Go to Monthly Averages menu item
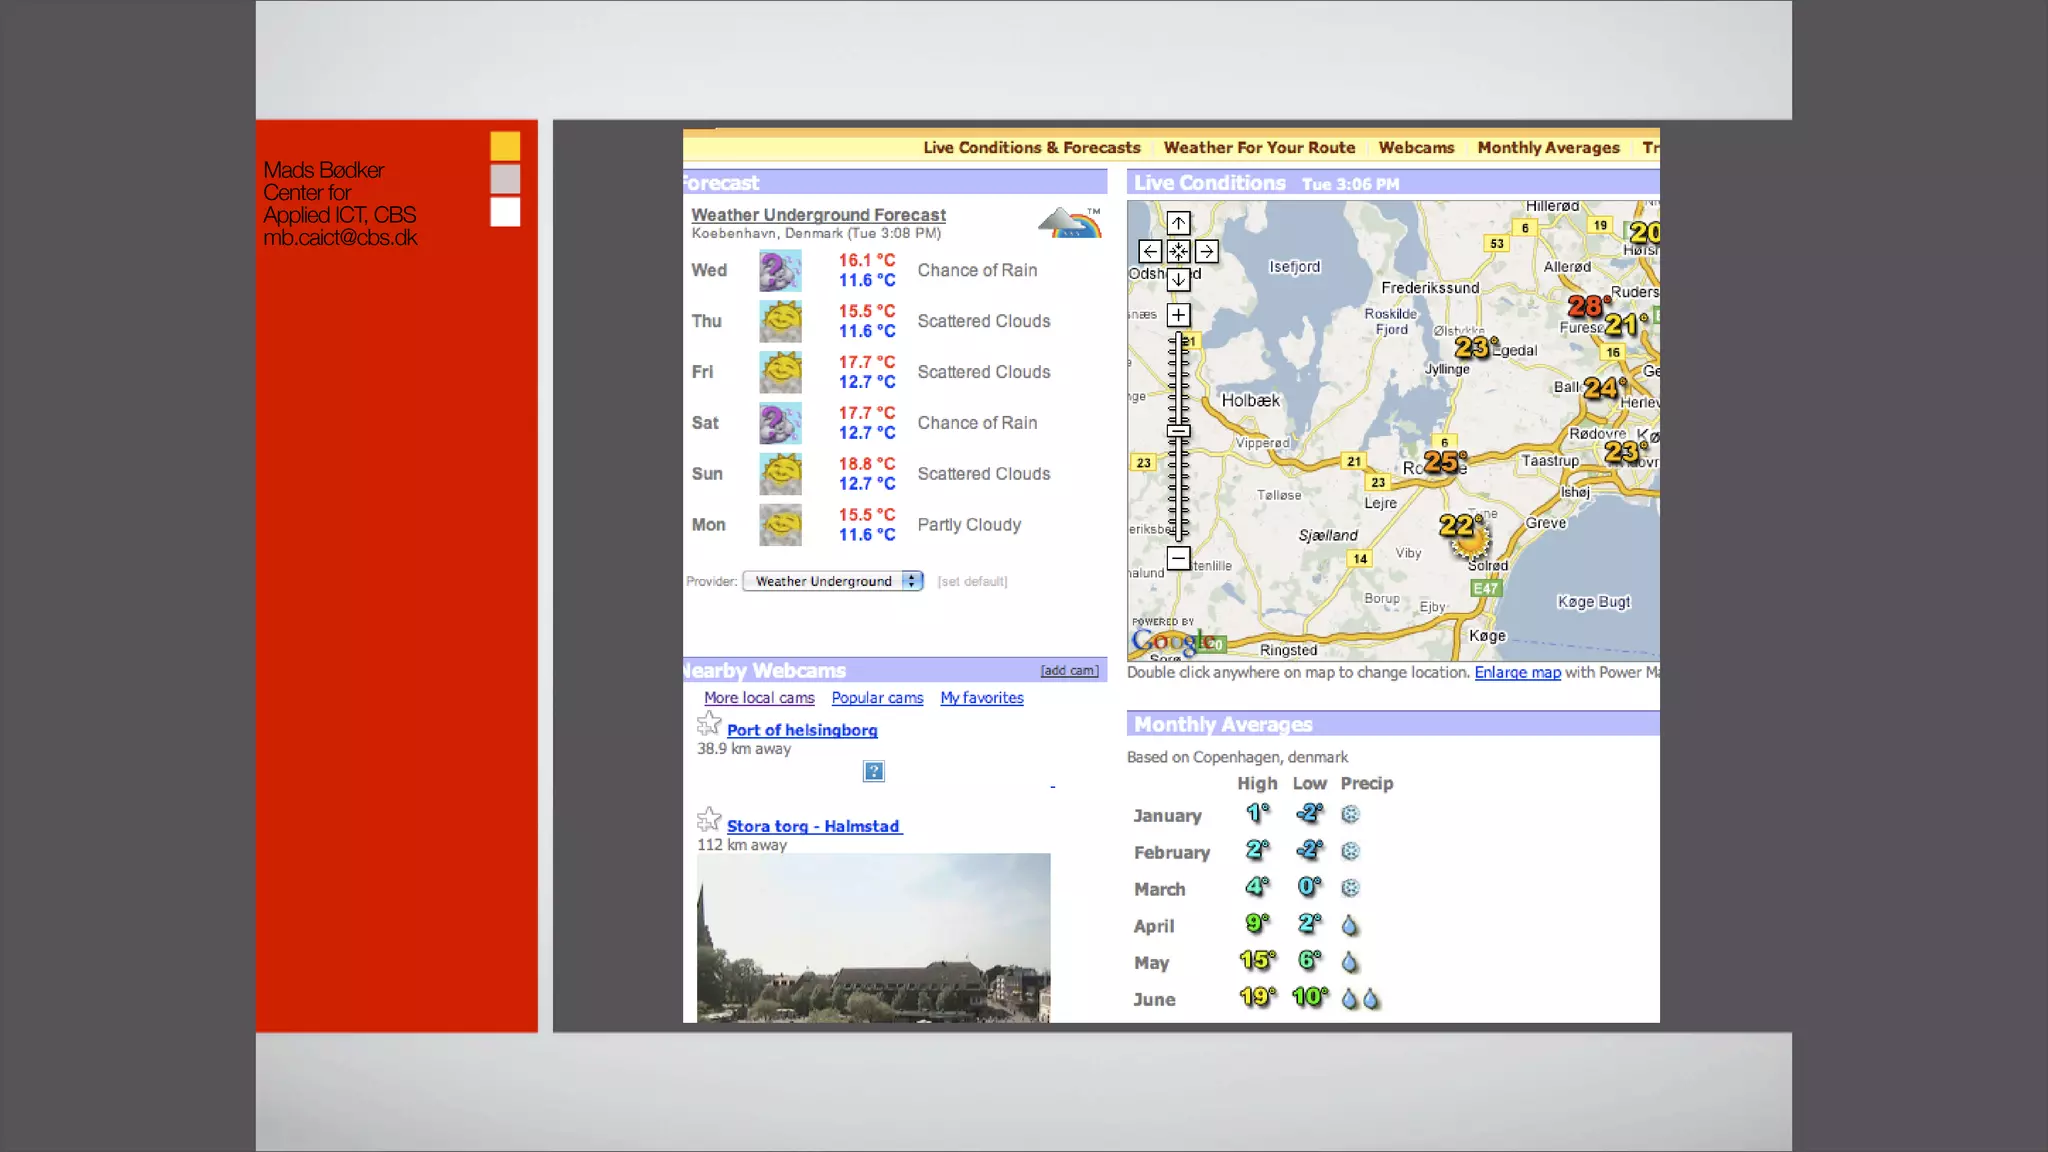The height and width of the screenshot is (1152, 2048). click(x=1548, y=147)
